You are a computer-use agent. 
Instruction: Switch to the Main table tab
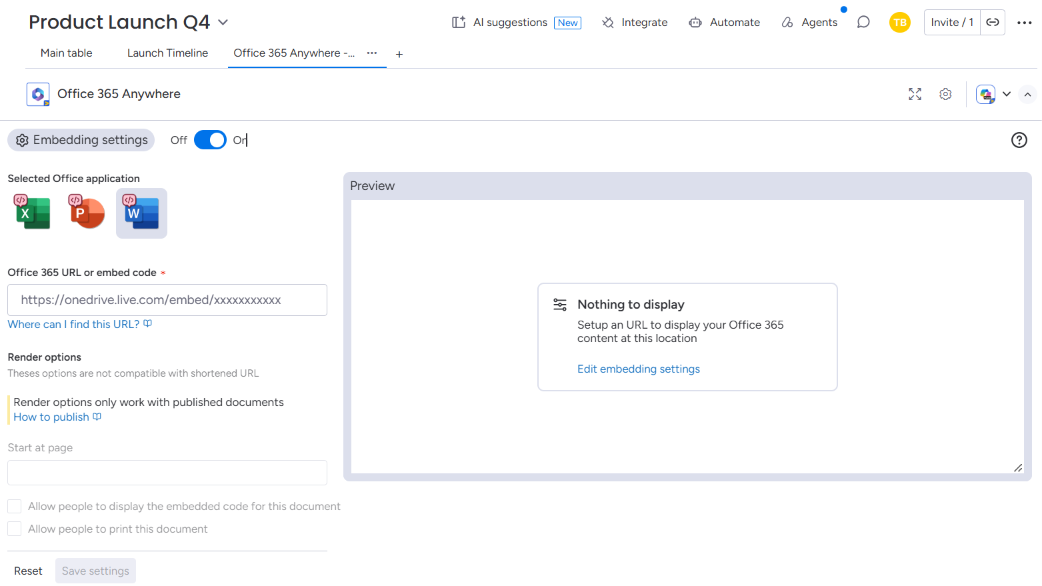[66, 53]
